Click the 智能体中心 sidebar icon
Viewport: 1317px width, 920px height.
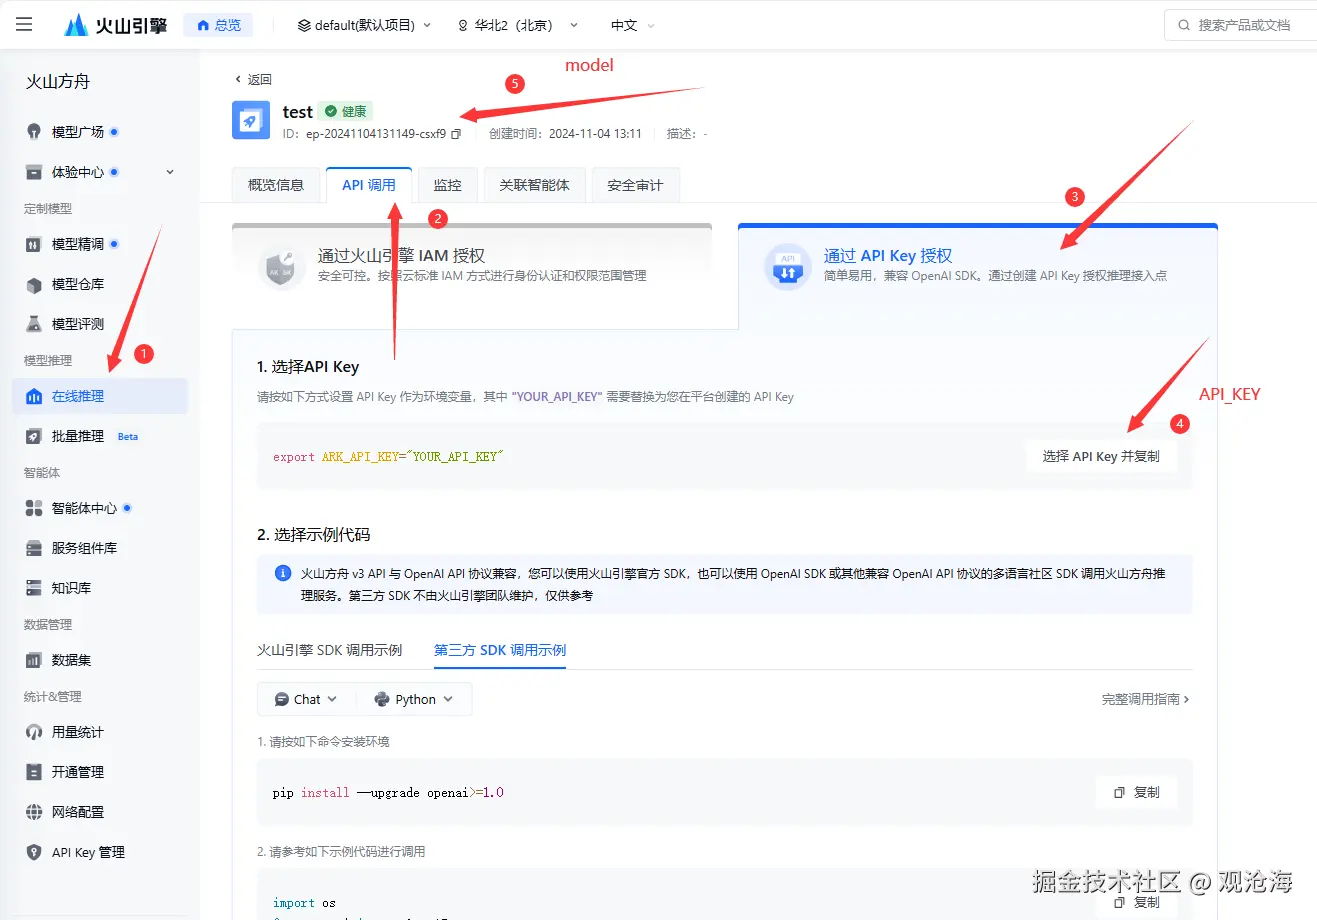tap(34, 508)
